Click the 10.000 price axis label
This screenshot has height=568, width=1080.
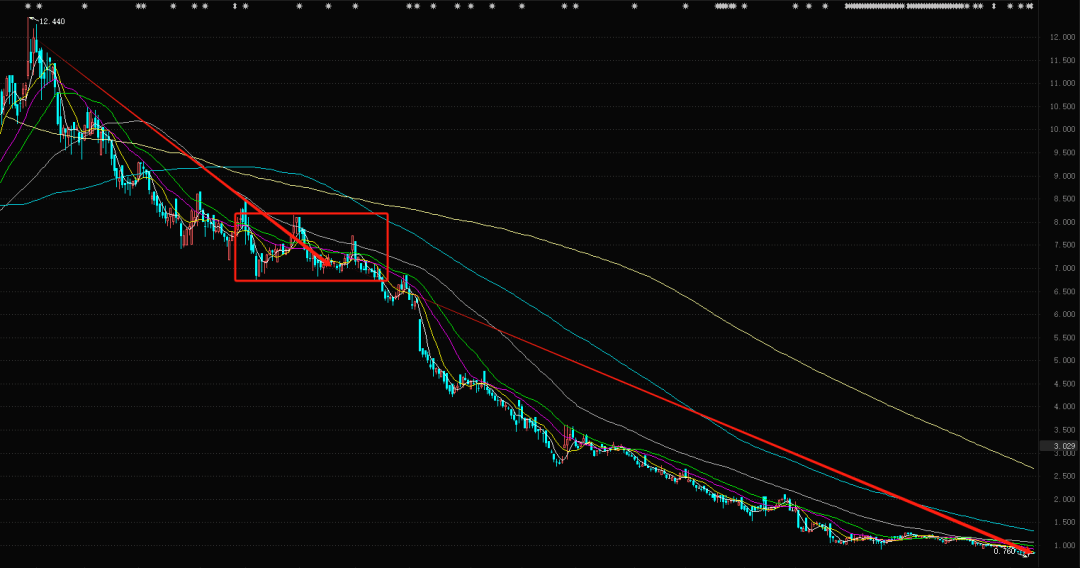1063,129
